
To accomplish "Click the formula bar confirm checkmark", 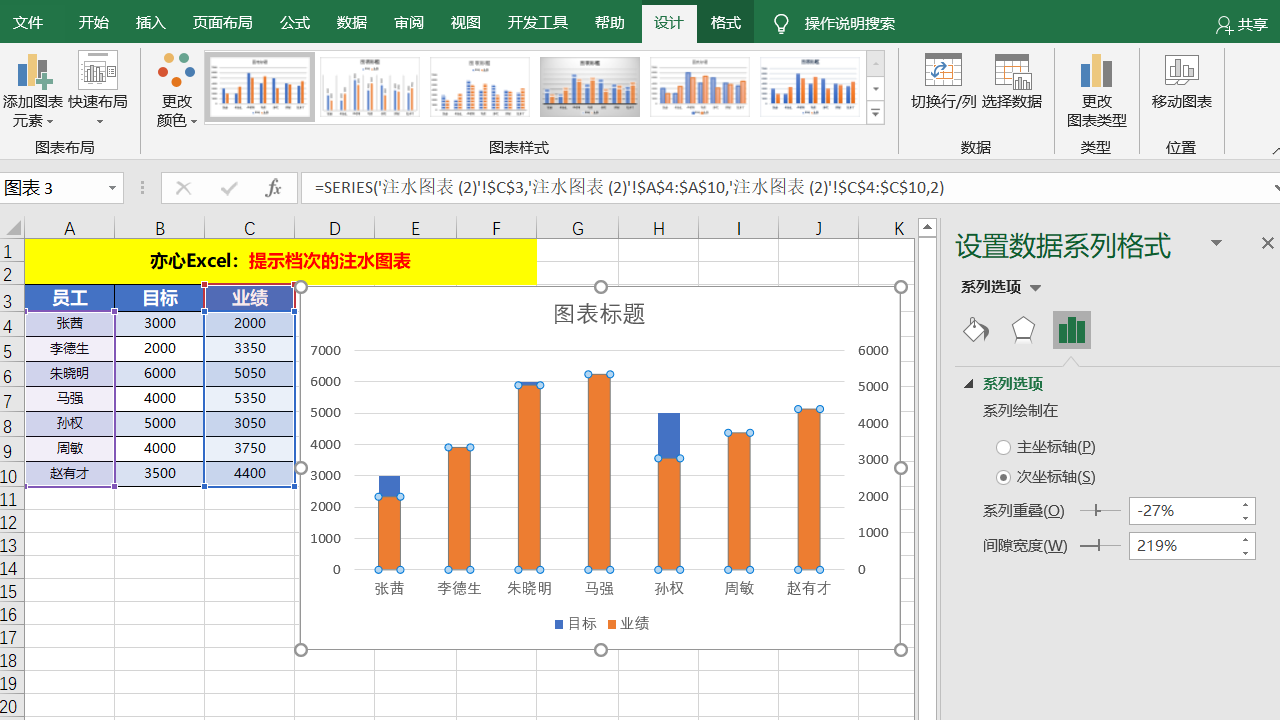I will click(229, 187).
